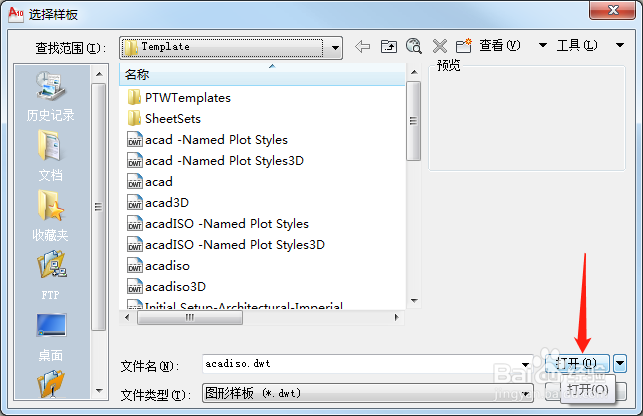Create a new folder icon
This screenshot has height=416, width=643.
click(464, 46)
